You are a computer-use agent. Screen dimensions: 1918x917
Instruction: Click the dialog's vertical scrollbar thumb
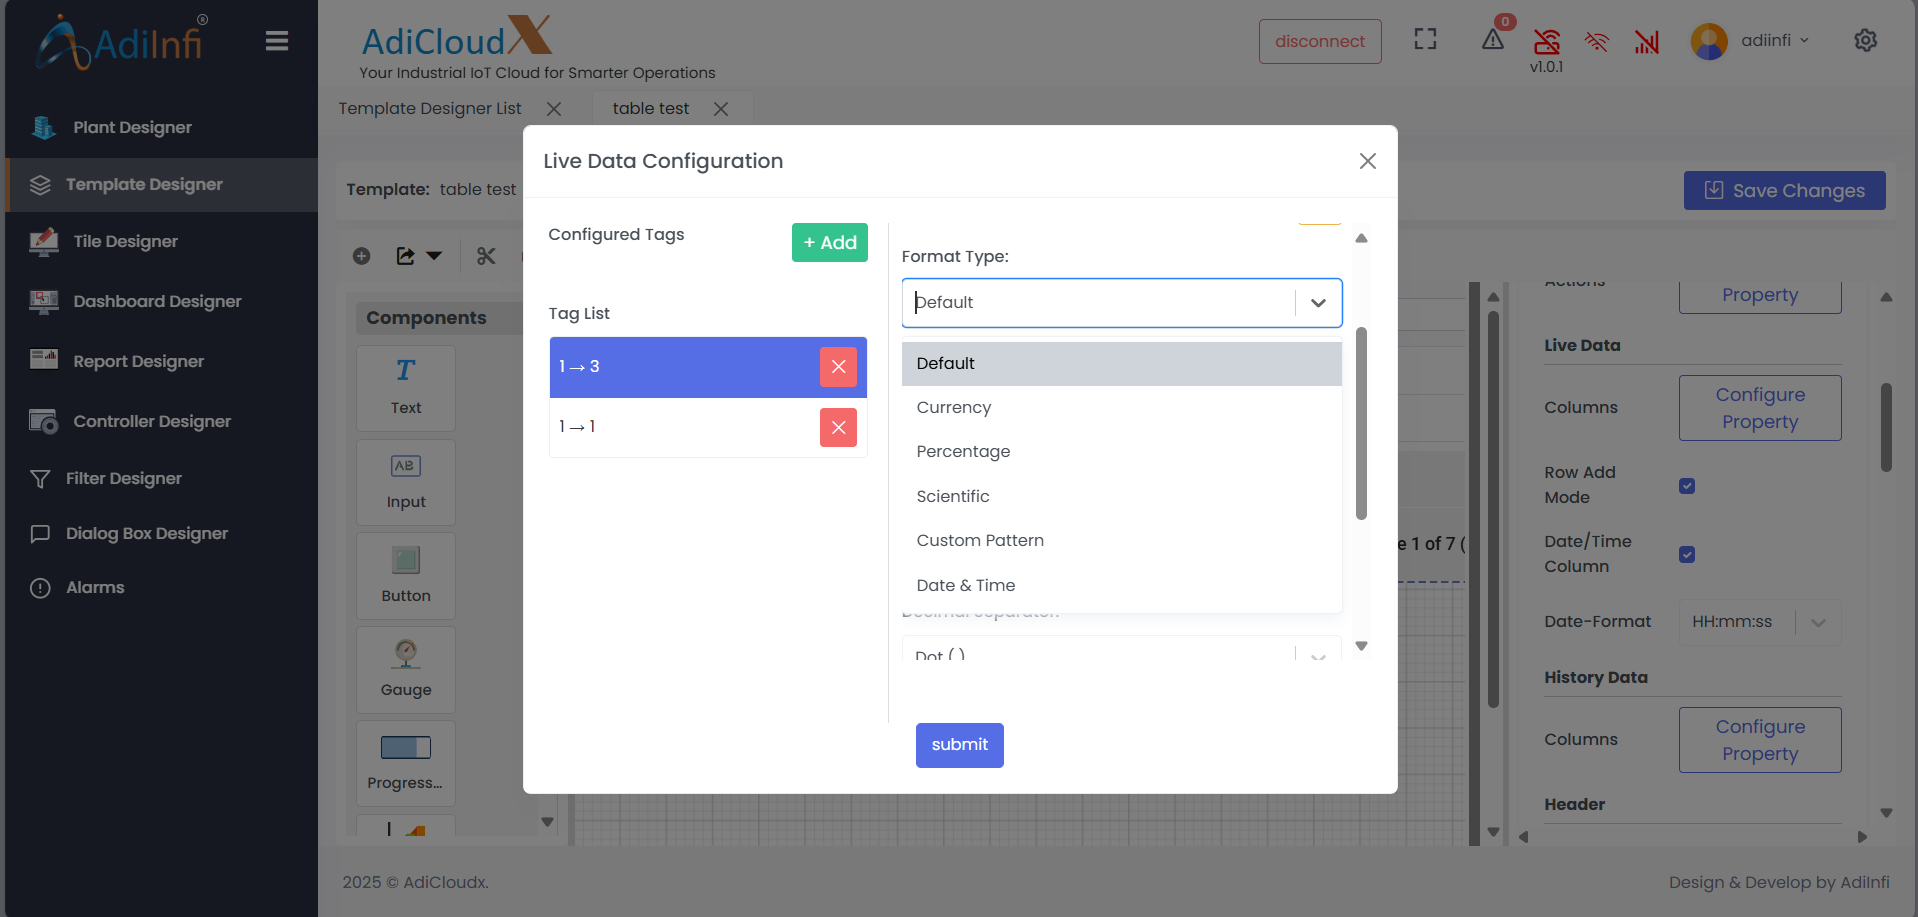(x=1361, y=424)
